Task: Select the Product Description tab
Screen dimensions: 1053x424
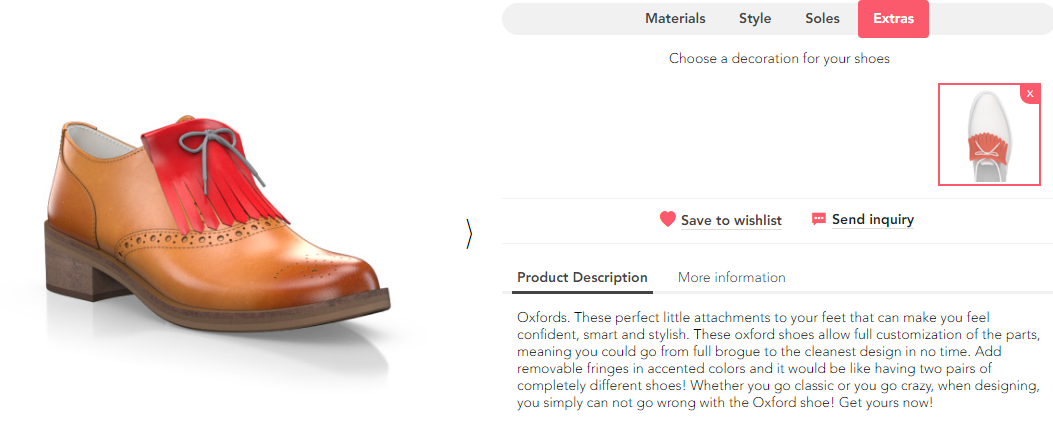Action: [x=582, y=277]
